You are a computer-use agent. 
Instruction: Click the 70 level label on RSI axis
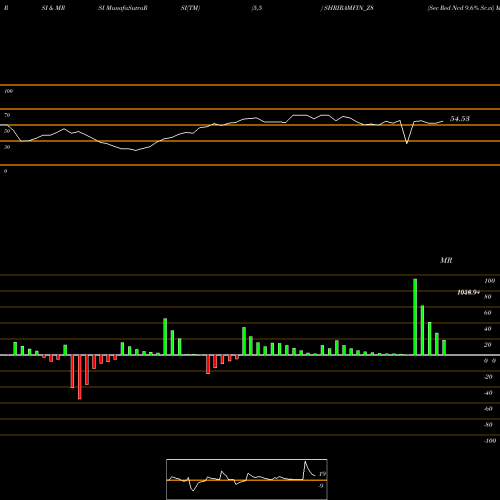coord(7,115)
